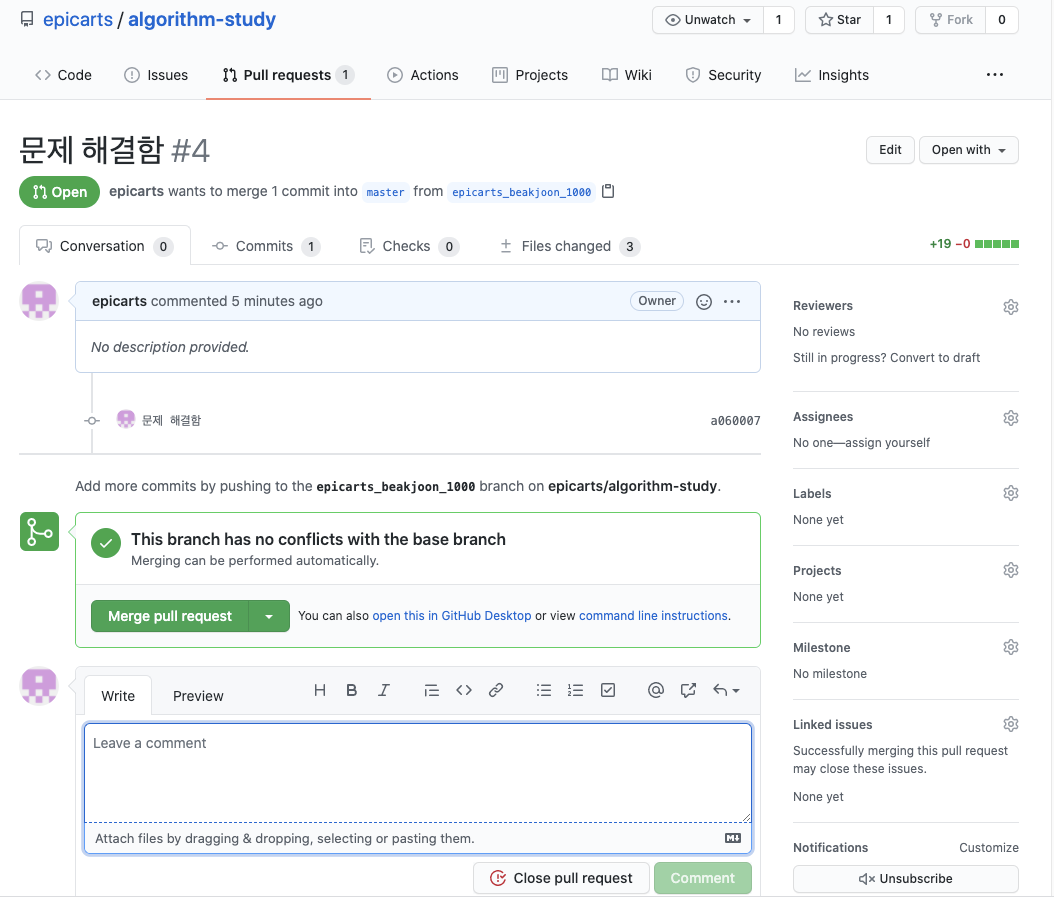Expand merge method dropdown arrow
The width and height of the screenshot is (1054, 898).
click(269, 616)
